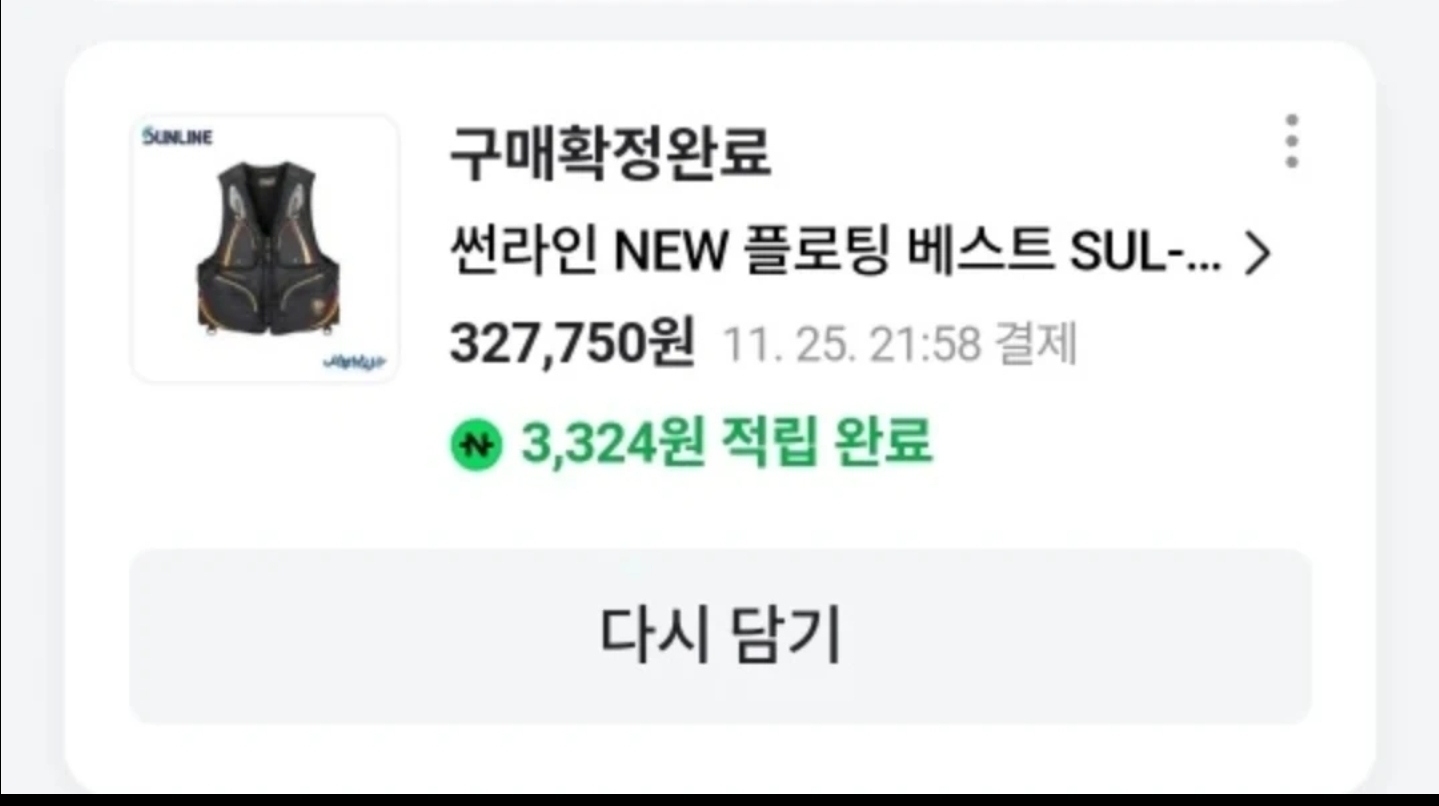Open the three-dot more options menu
Viewport: 1439px width, 806px height.
pyautogui.click(x=1292, y=141)
